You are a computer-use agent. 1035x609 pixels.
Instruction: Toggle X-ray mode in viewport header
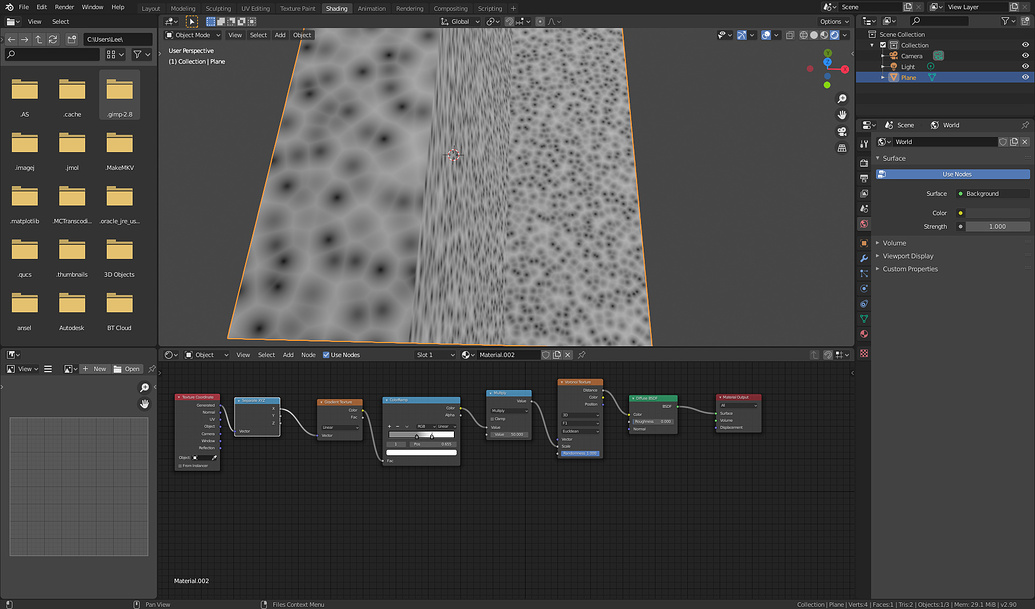click(790, 35)
